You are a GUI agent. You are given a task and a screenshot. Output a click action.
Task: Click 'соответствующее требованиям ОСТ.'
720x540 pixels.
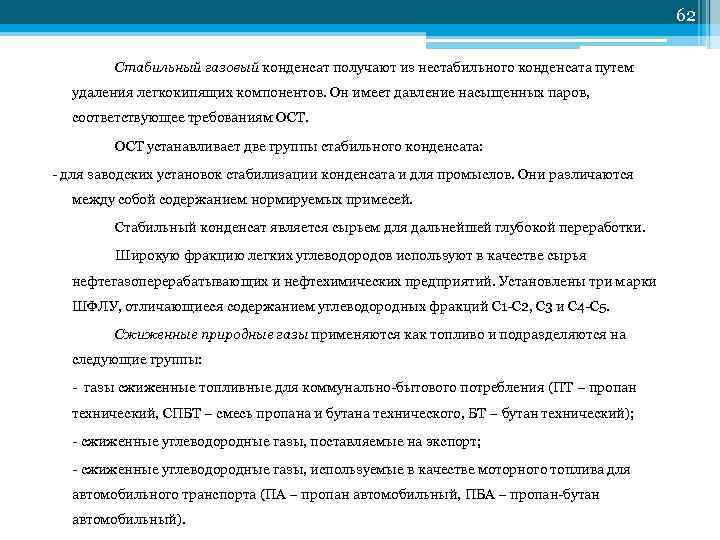190,118
